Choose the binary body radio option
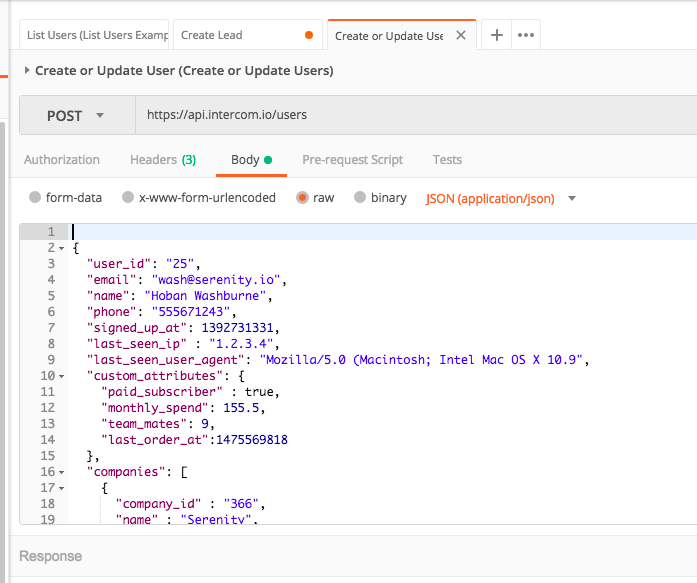Image resolution: width=697 pixels, height=583 pixels. point(360,198)
